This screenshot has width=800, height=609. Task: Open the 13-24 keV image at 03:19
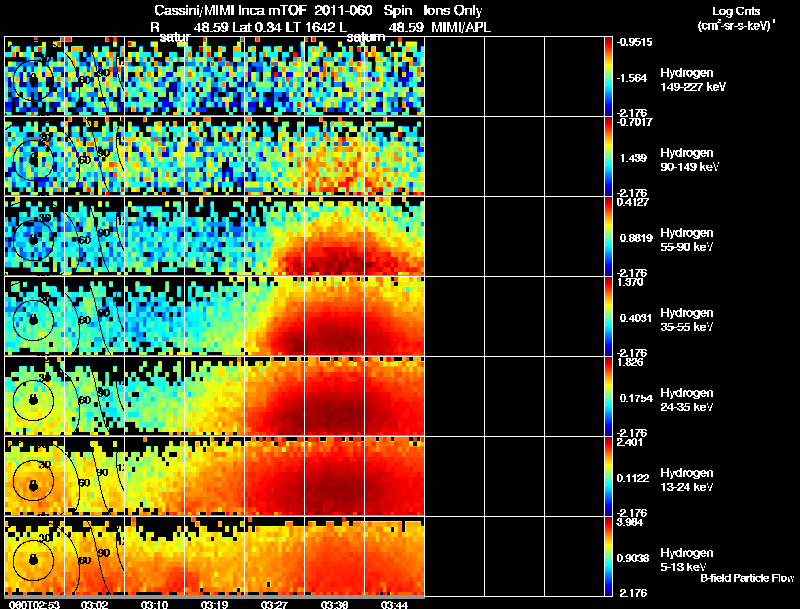215,476
